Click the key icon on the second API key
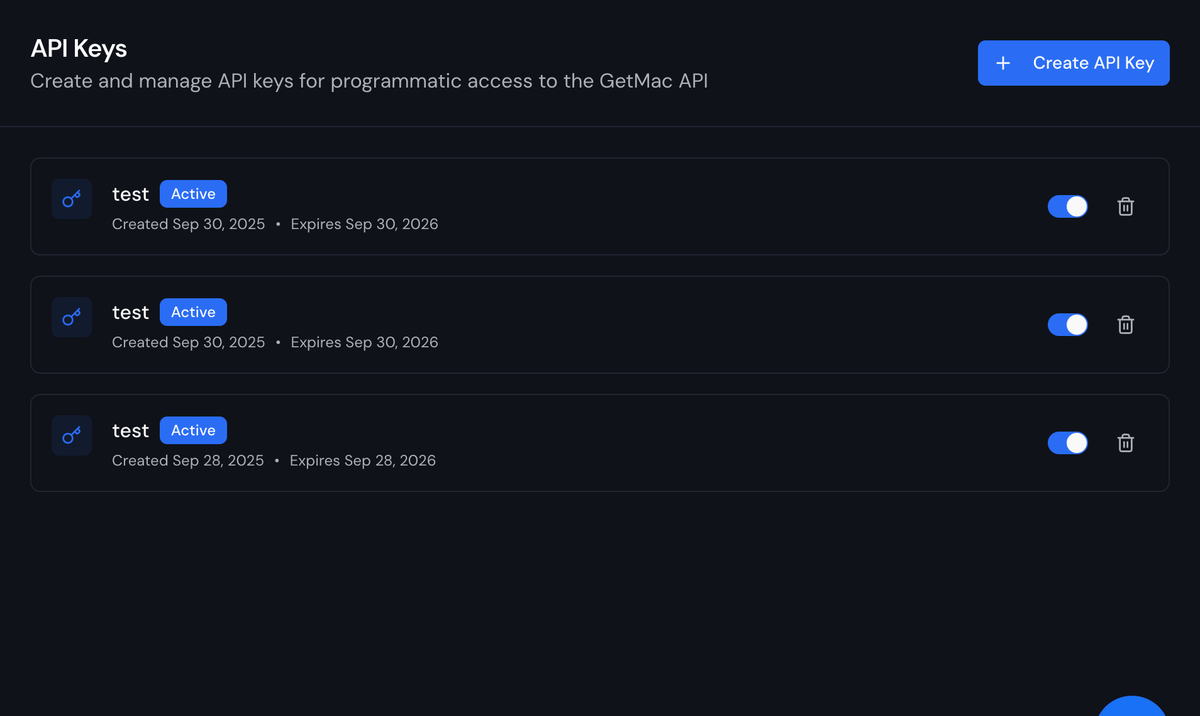Image resolution: width=1200 pixels, height=716 pixels. (71, 317)
